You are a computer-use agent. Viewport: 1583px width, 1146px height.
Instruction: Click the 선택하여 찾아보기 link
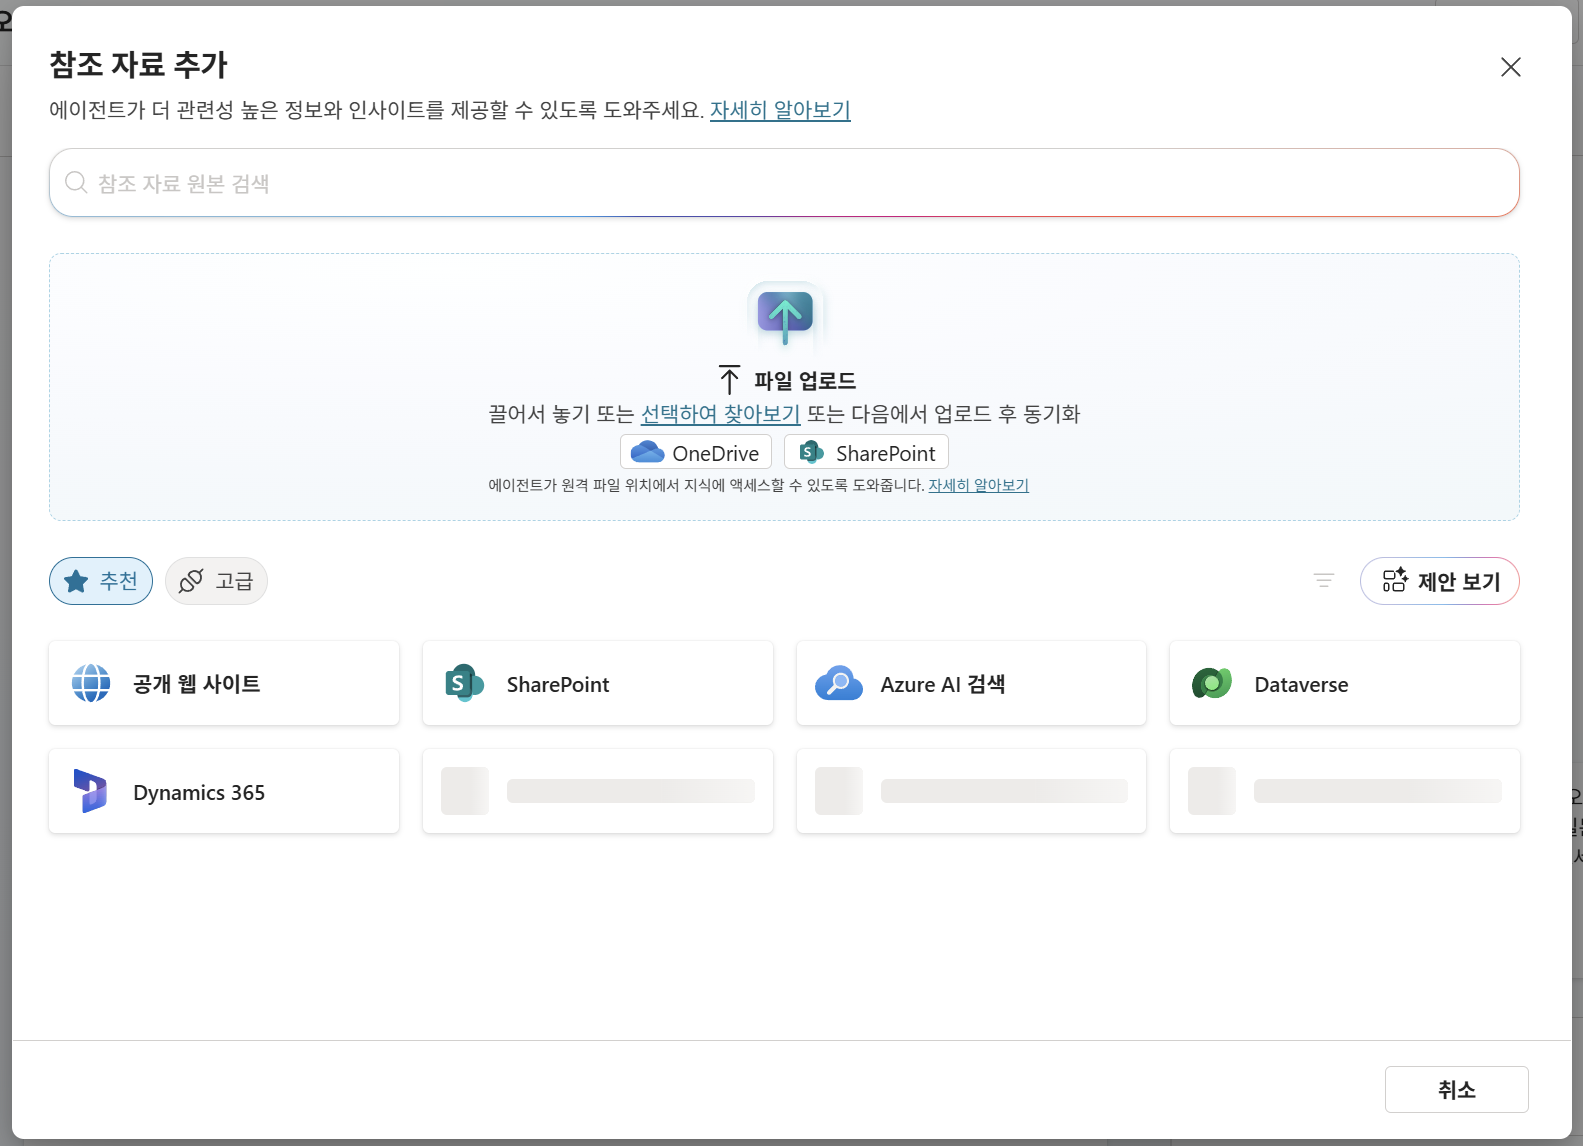click(x=720, y=414)
